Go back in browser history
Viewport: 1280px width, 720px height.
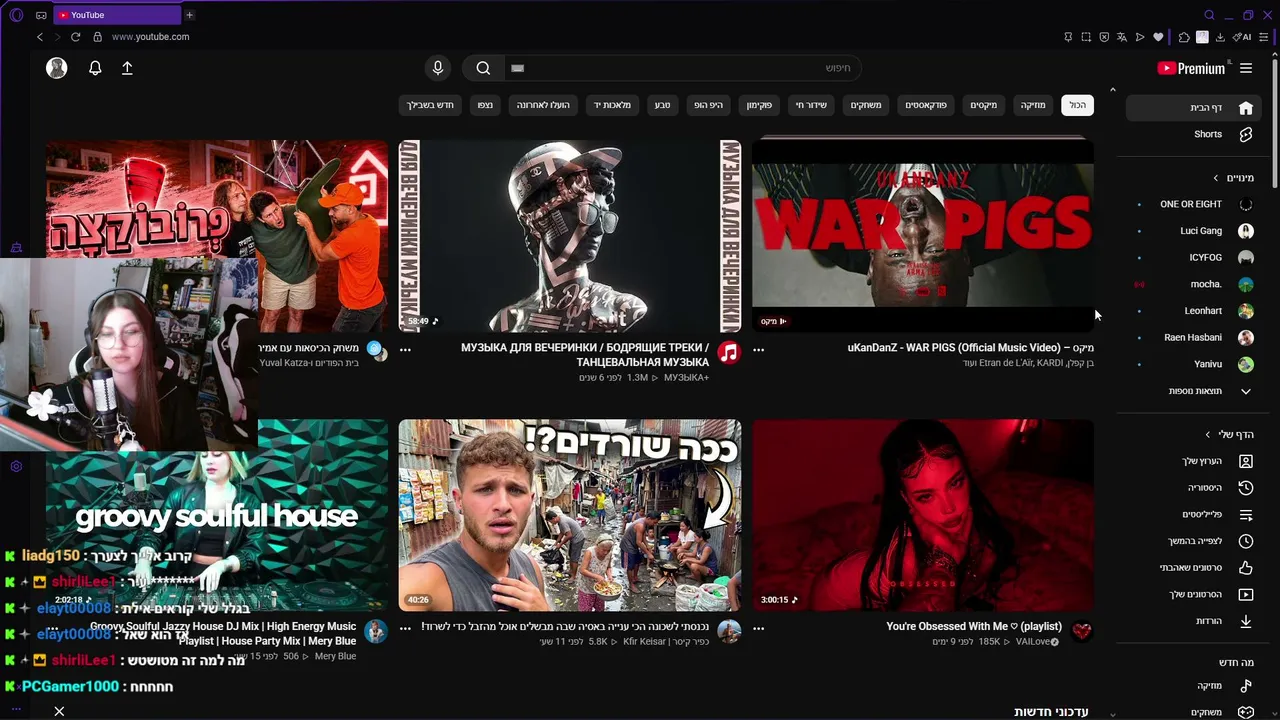tap(40, 37)
